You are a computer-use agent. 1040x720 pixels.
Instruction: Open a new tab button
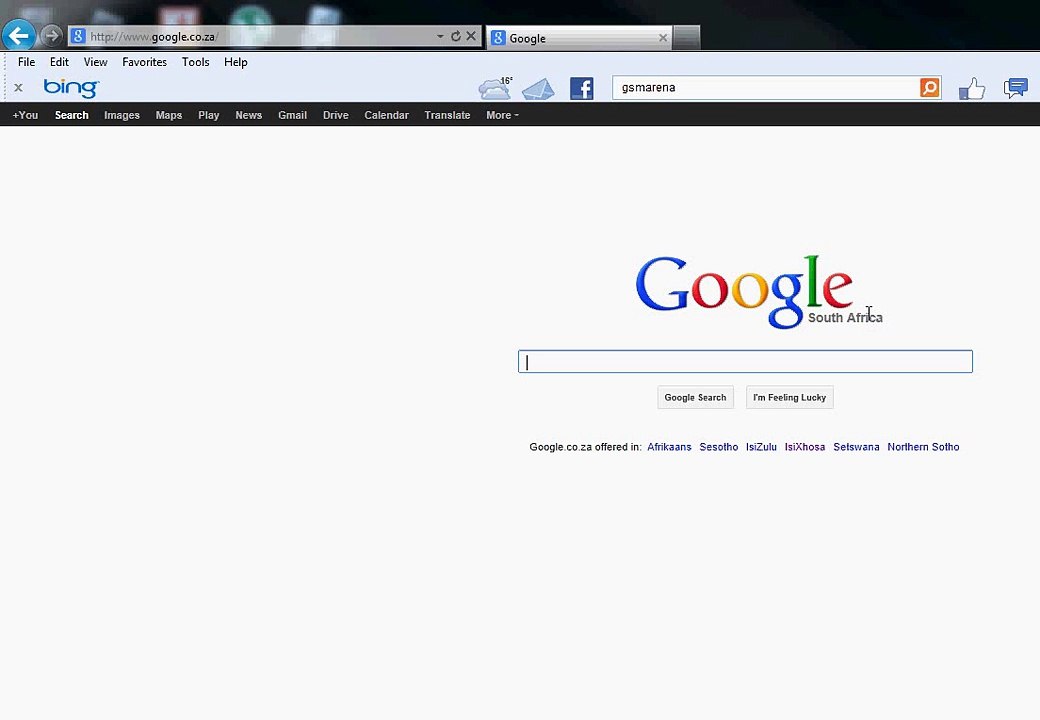[686, 37]
